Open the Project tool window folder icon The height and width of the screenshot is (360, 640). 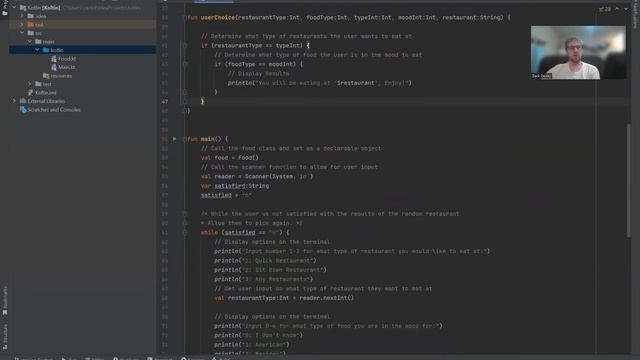4,13
